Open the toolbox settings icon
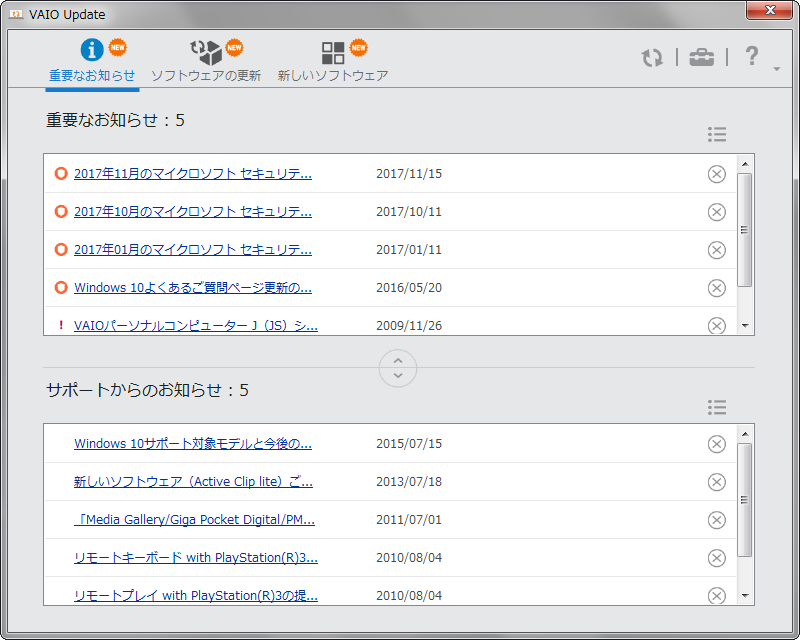 [702, 58]
